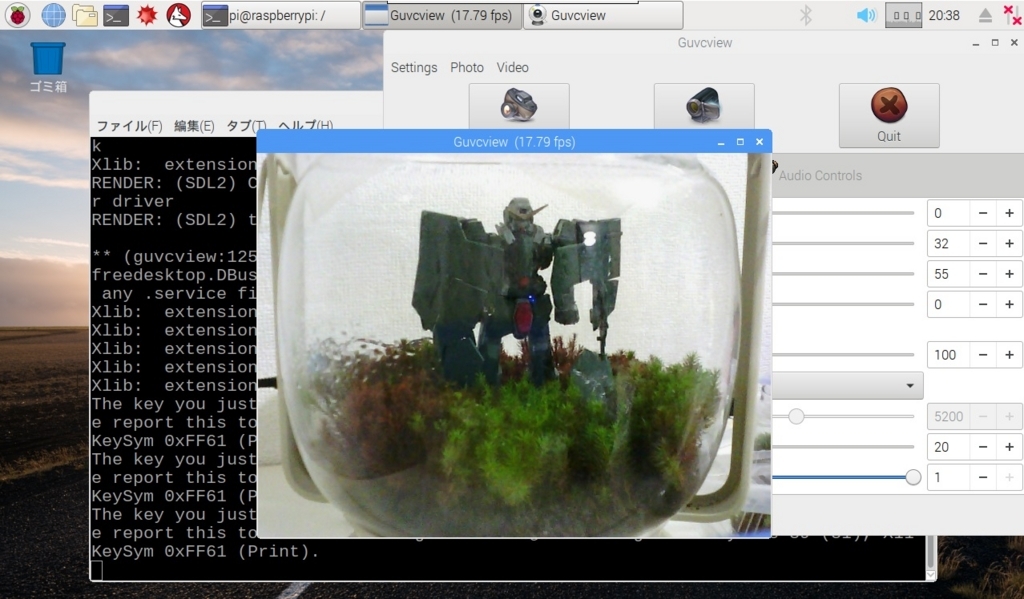Click the CPU usage monitor in the panel

pos(903,15)
